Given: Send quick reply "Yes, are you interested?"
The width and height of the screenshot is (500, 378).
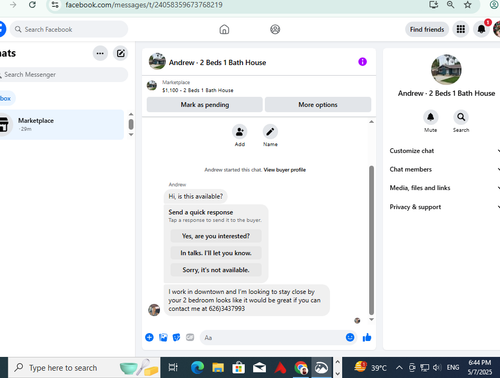Looking at the screenshot, I should [x=216, y=236].
